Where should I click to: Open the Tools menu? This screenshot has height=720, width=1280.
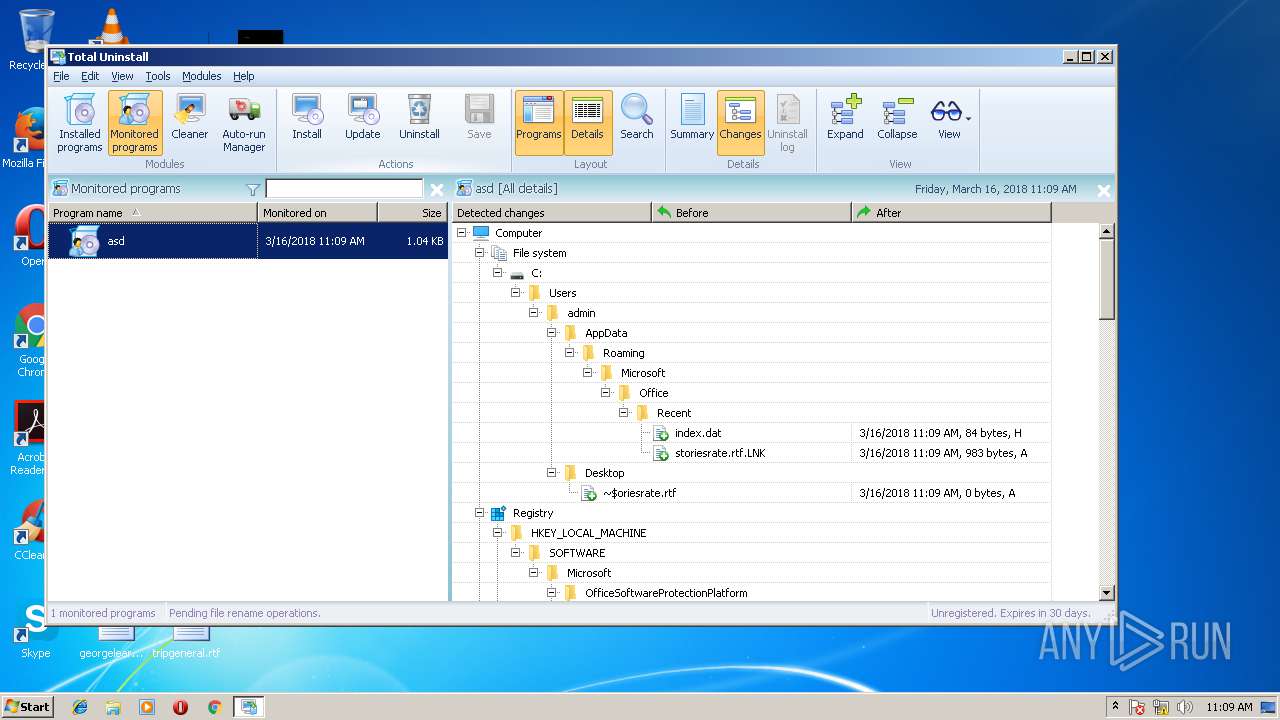[x=158, y=76]
